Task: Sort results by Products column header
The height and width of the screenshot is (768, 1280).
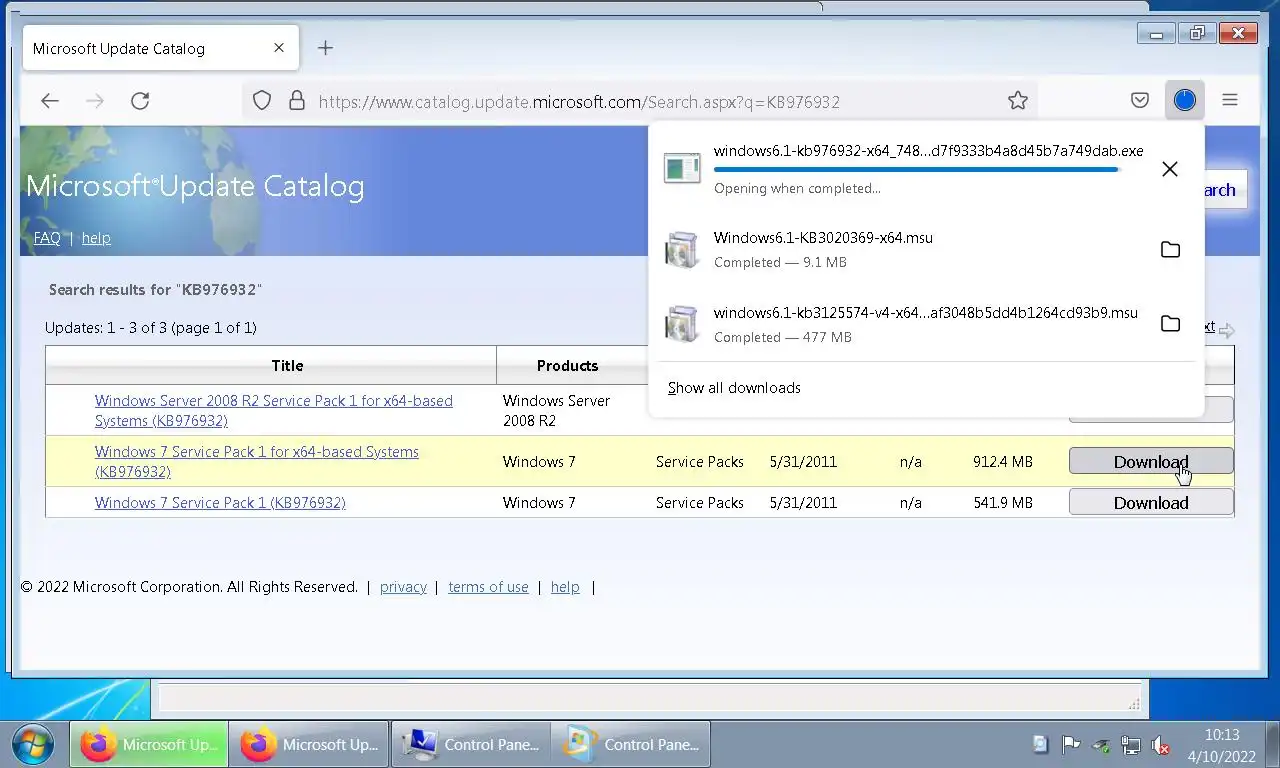Action: tap(567, 366)
